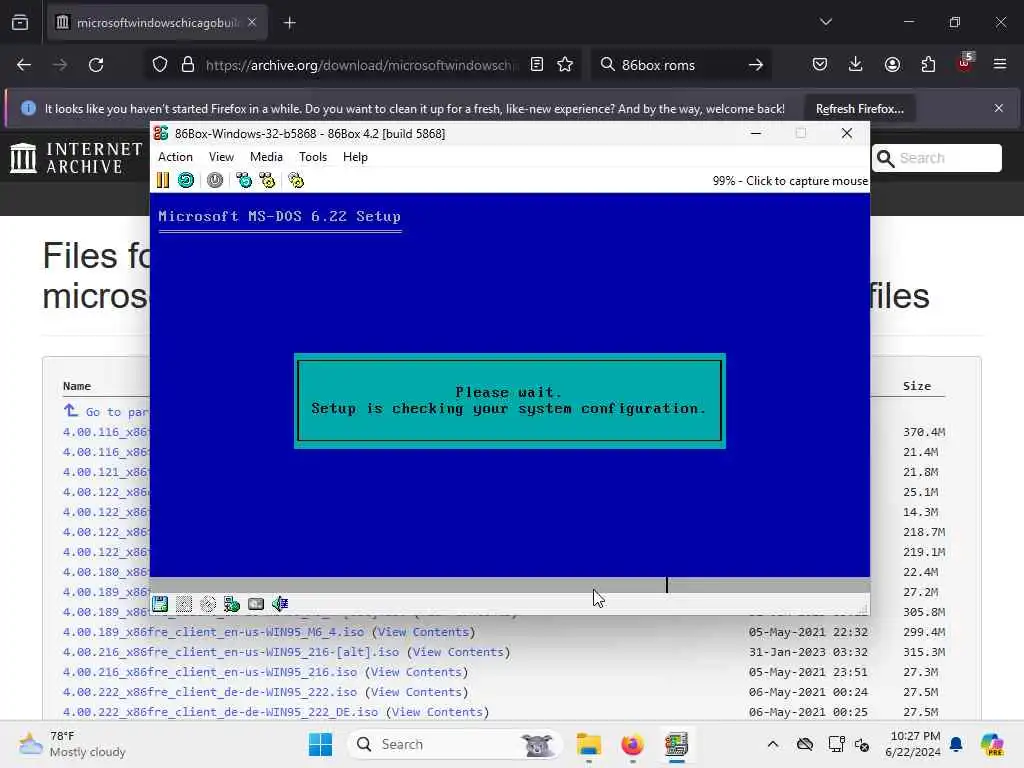1024x768 pixels.
Task: View Contents of WIN95_216-[alt].iso
Action: 458,652
